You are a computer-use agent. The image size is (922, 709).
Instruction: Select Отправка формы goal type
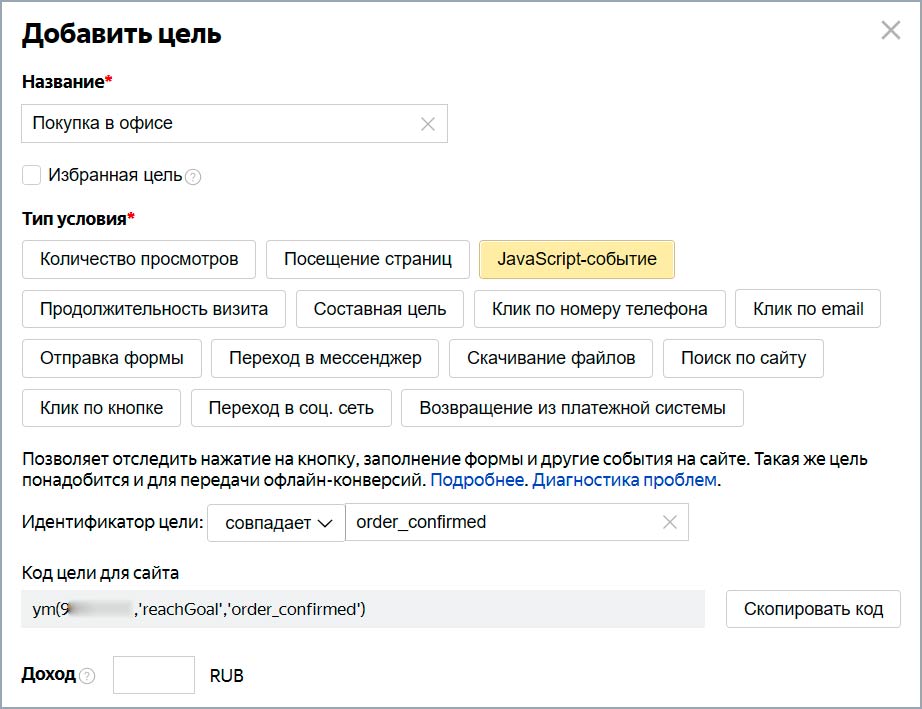(112, 358)
